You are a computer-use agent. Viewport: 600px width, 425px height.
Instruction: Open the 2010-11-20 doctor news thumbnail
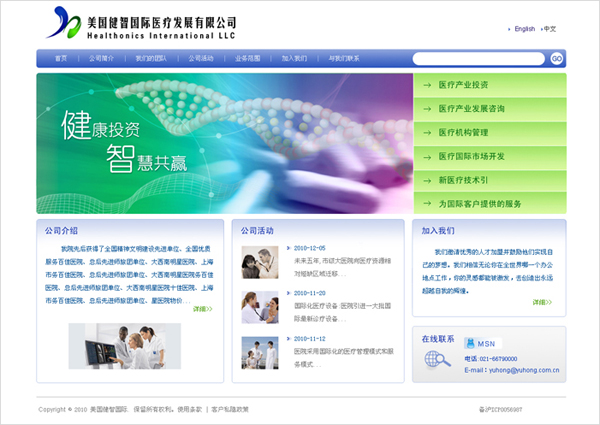[x=259, y=307]
